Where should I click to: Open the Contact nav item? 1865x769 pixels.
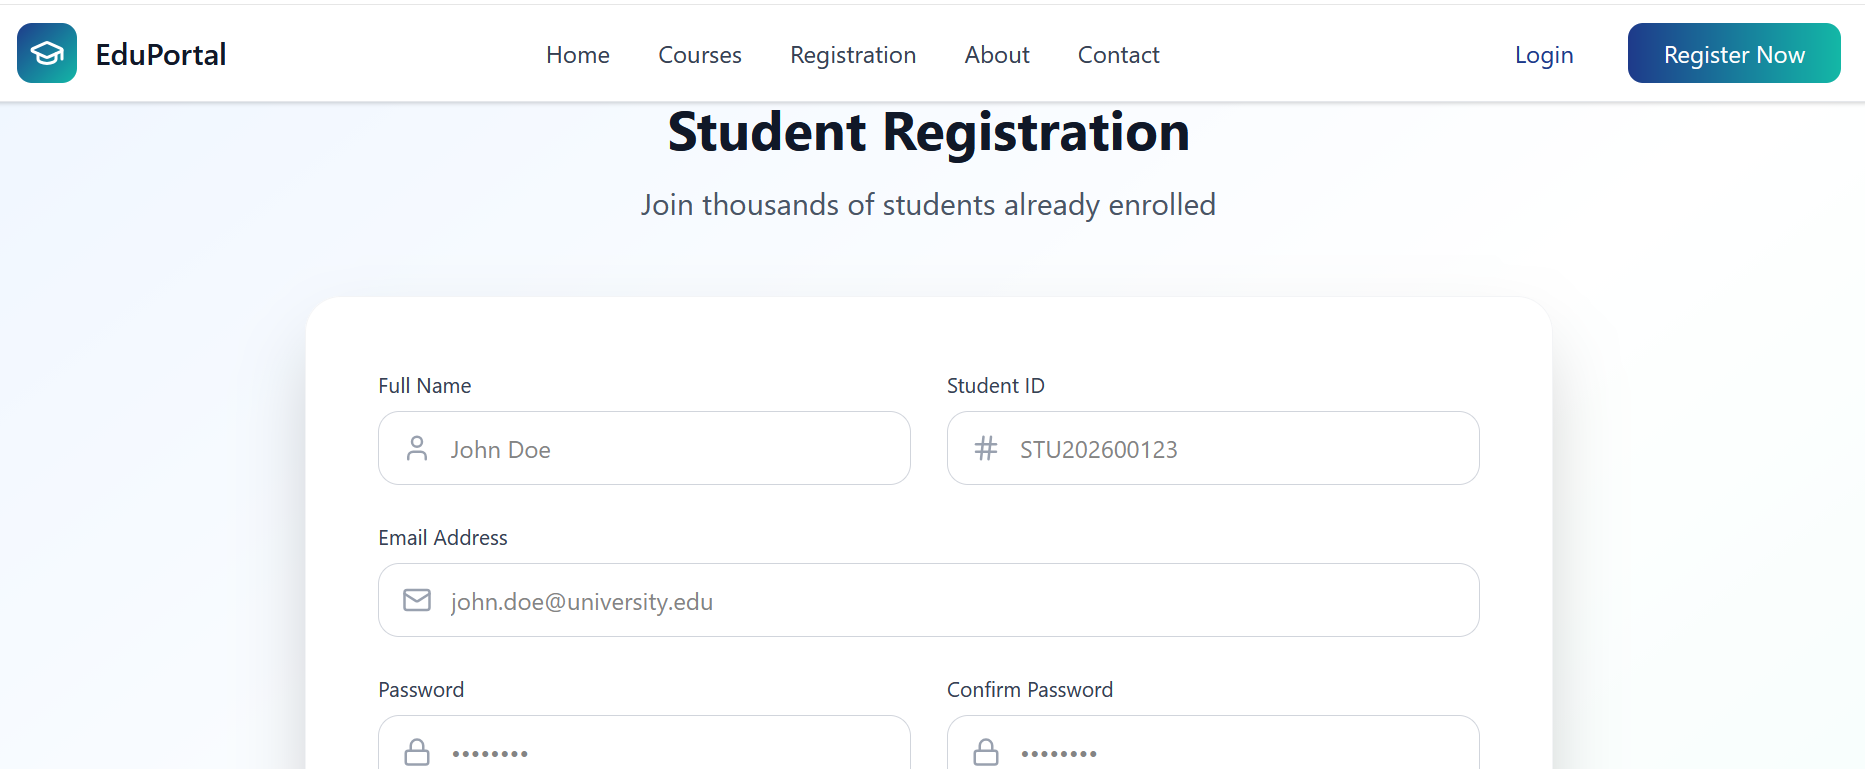click(x=1119, y=55)
